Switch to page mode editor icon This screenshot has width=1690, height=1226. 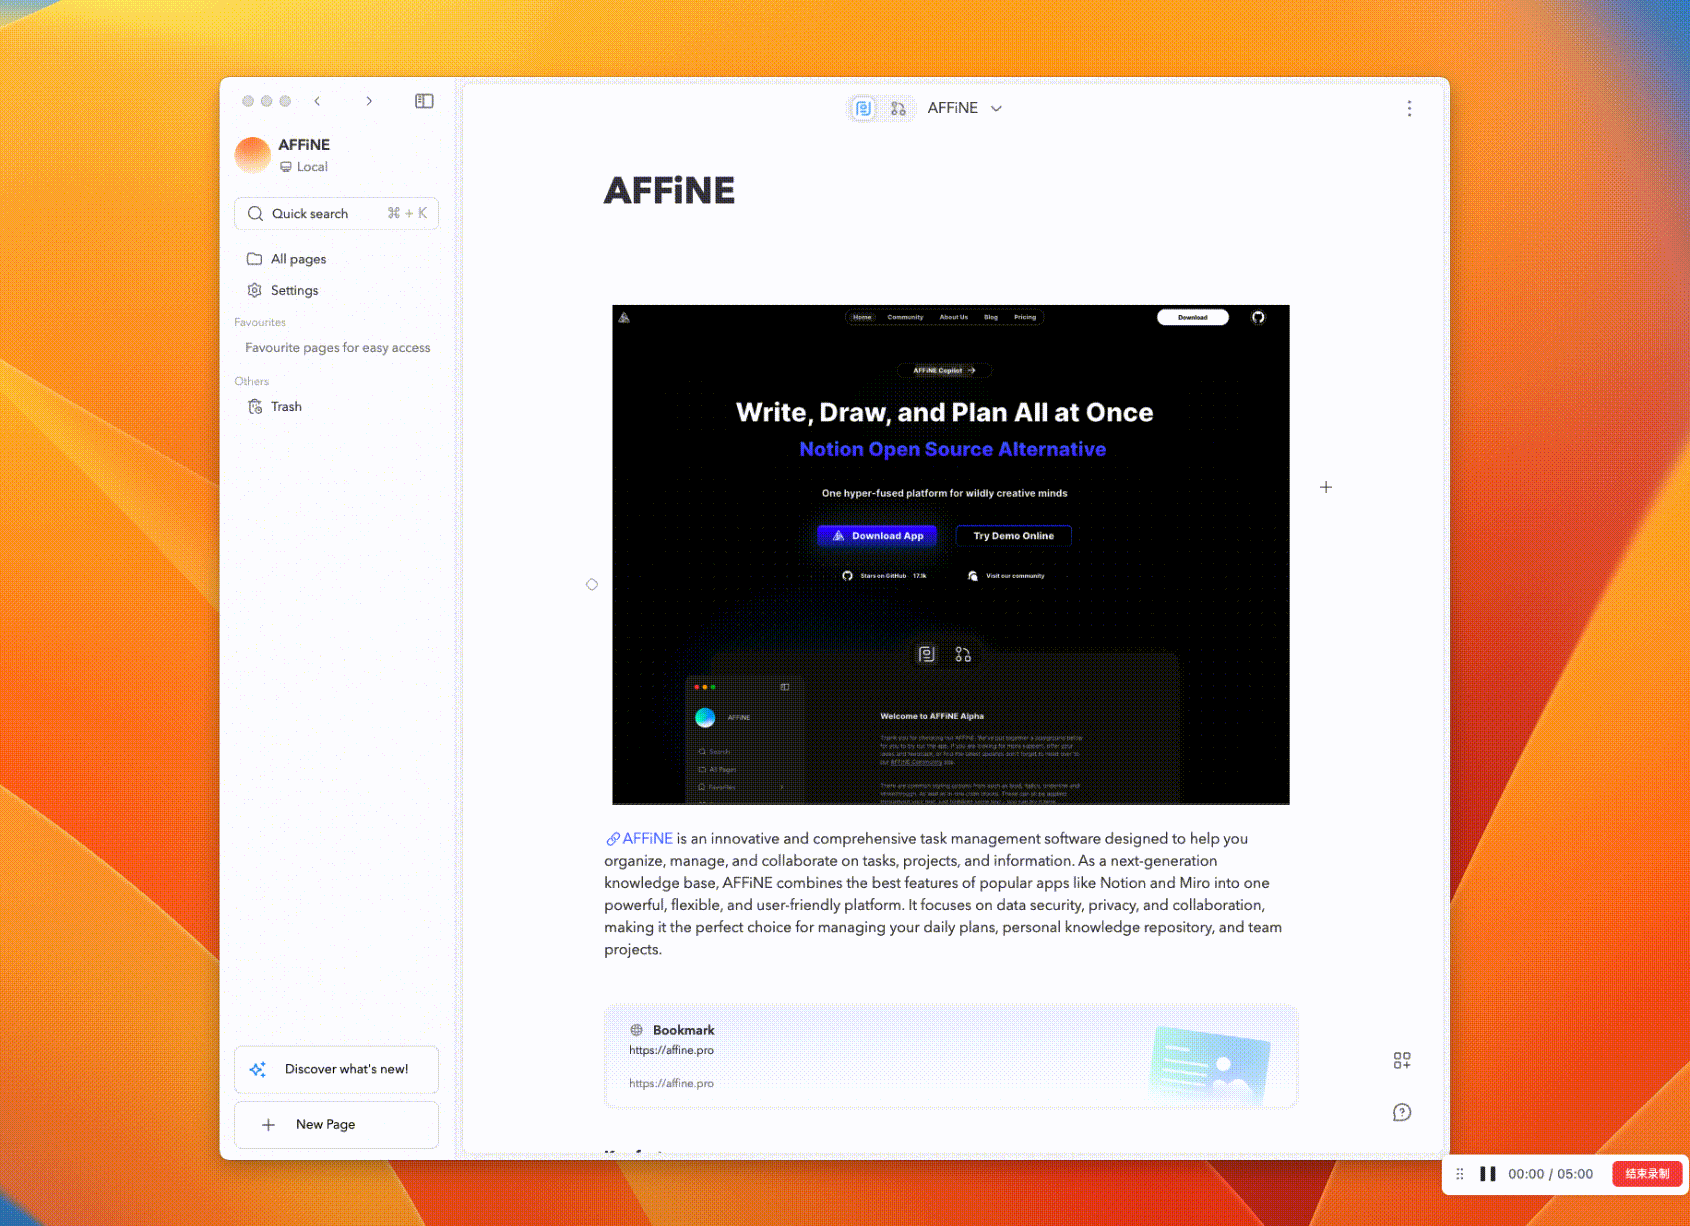tap(864, 108)
